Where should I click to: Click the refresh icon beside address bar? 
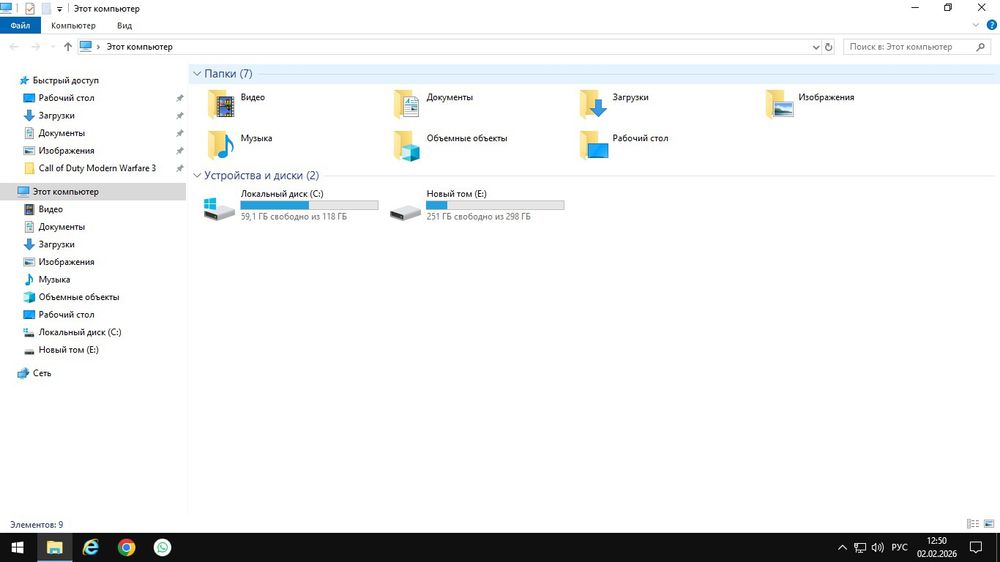tap(828, 47)
